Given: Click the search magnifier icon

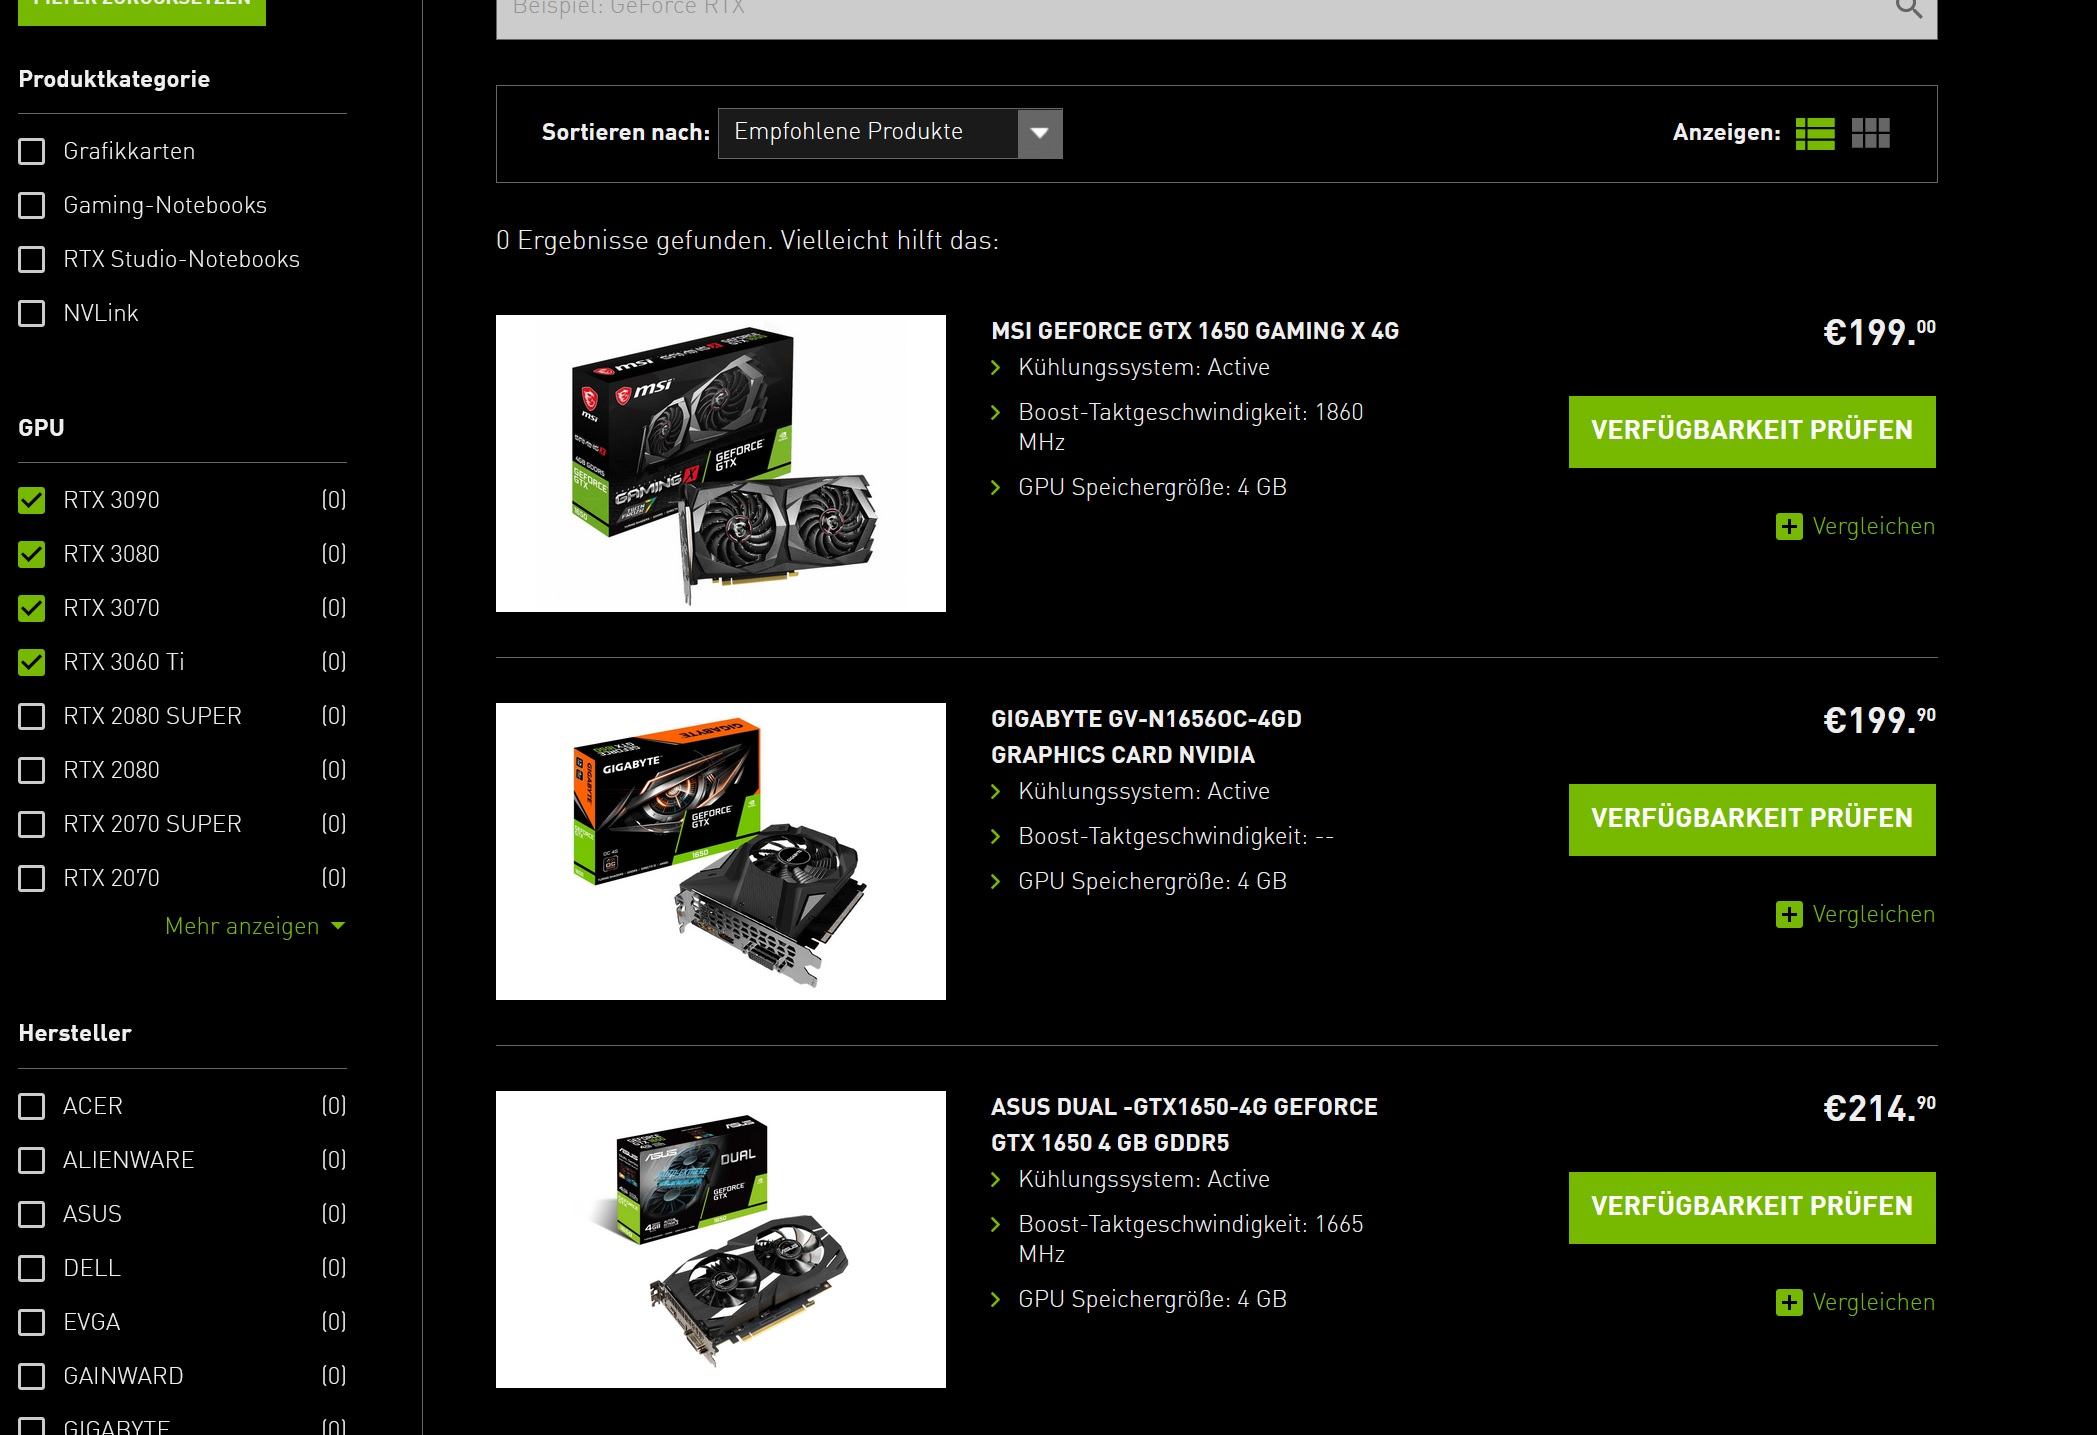Looking at the screenshot, I should click(1909, 9).
